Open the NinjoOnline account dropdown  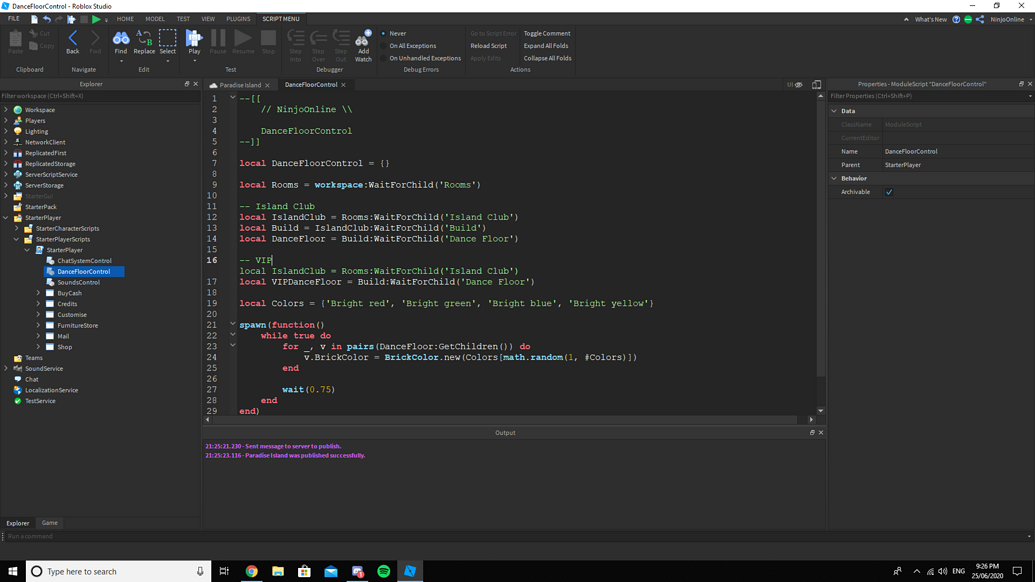point(1010,19)
